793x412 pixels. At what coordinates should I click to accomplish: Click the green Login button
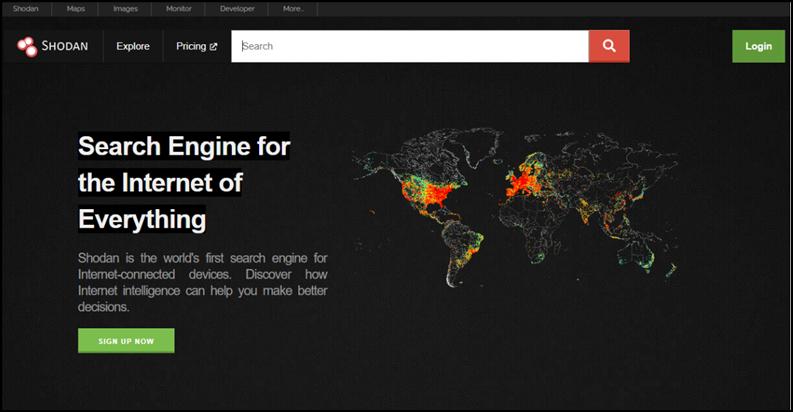point(758,46)
